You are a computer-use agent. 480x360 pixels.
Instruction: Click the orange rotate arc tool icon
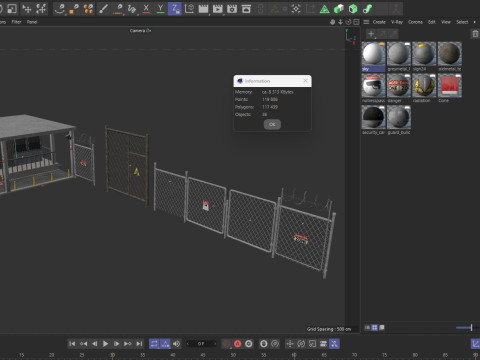60,9
